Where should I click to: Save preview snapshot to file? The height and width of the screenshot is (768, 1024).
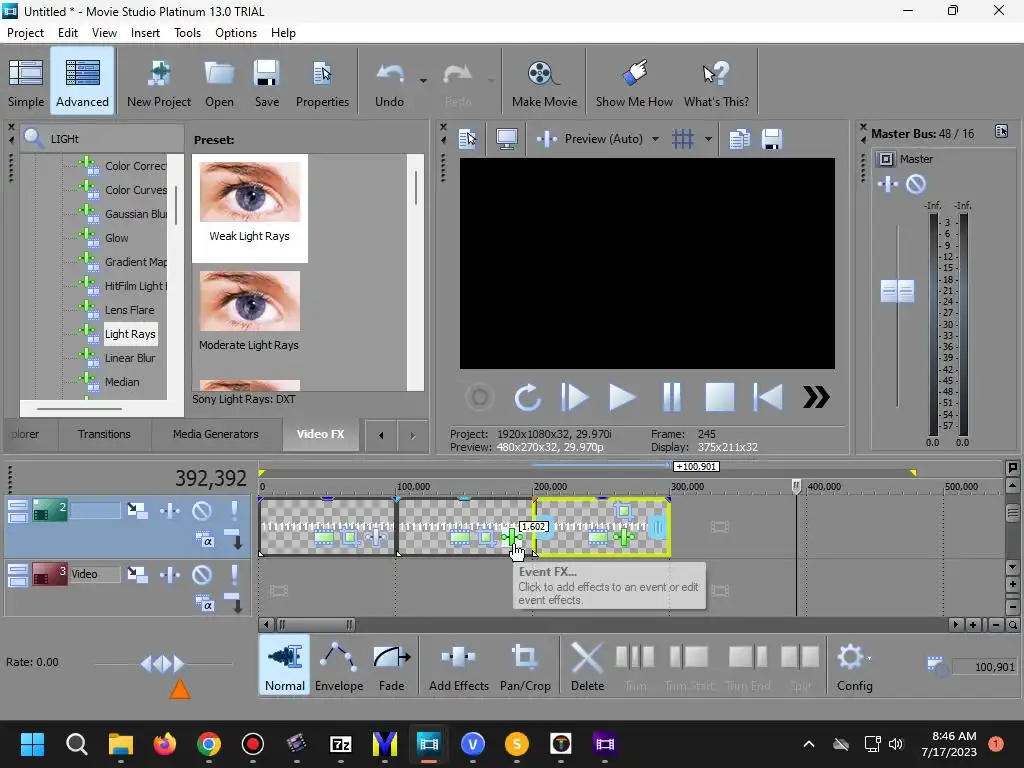coord(772,138)
